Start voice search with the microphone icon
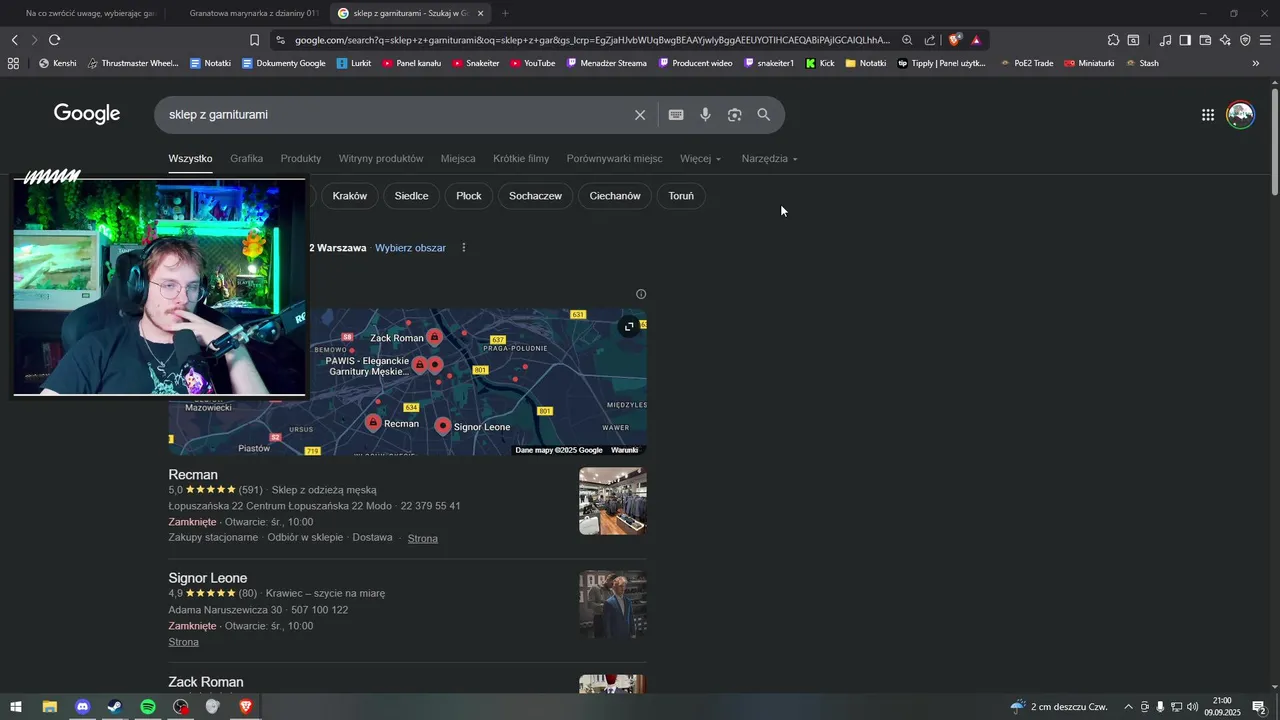 point(705,115)
